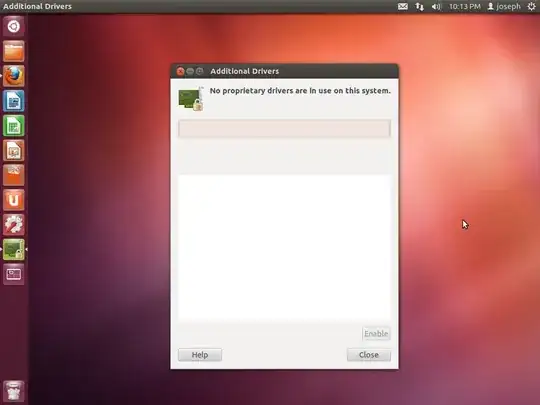Open Ubuntu One launcher icon
This screenshot has height=405, width=540.
pos(13,200)
